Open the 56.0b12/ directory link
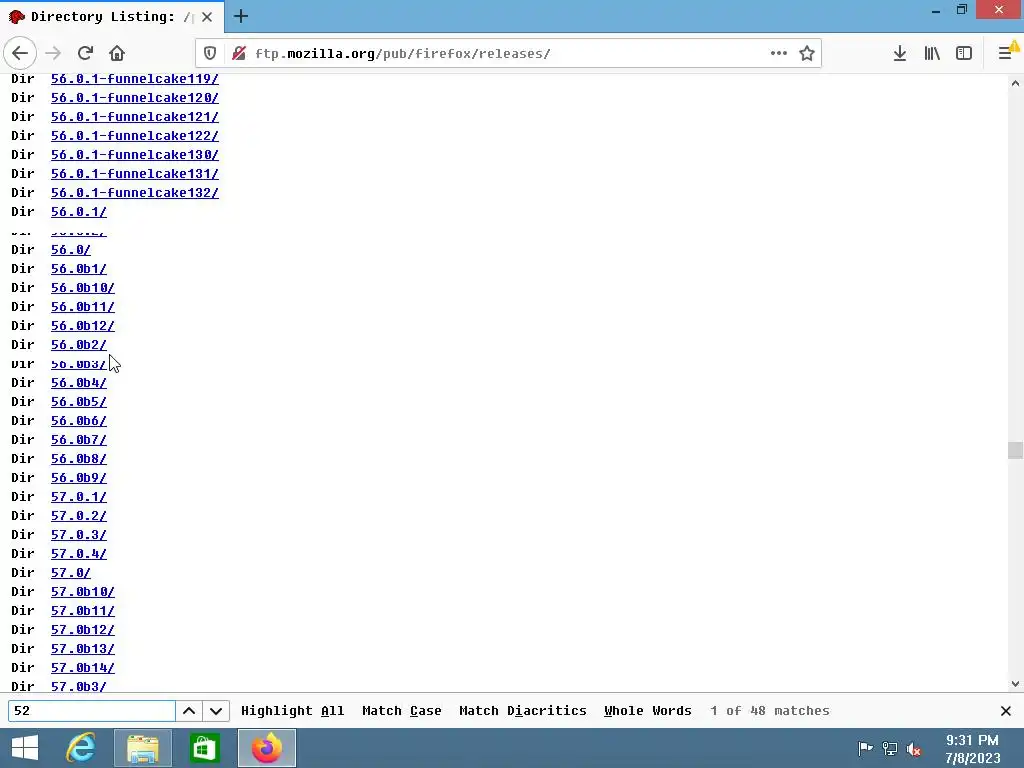1024x768 pixels. [x=82, y=325]
